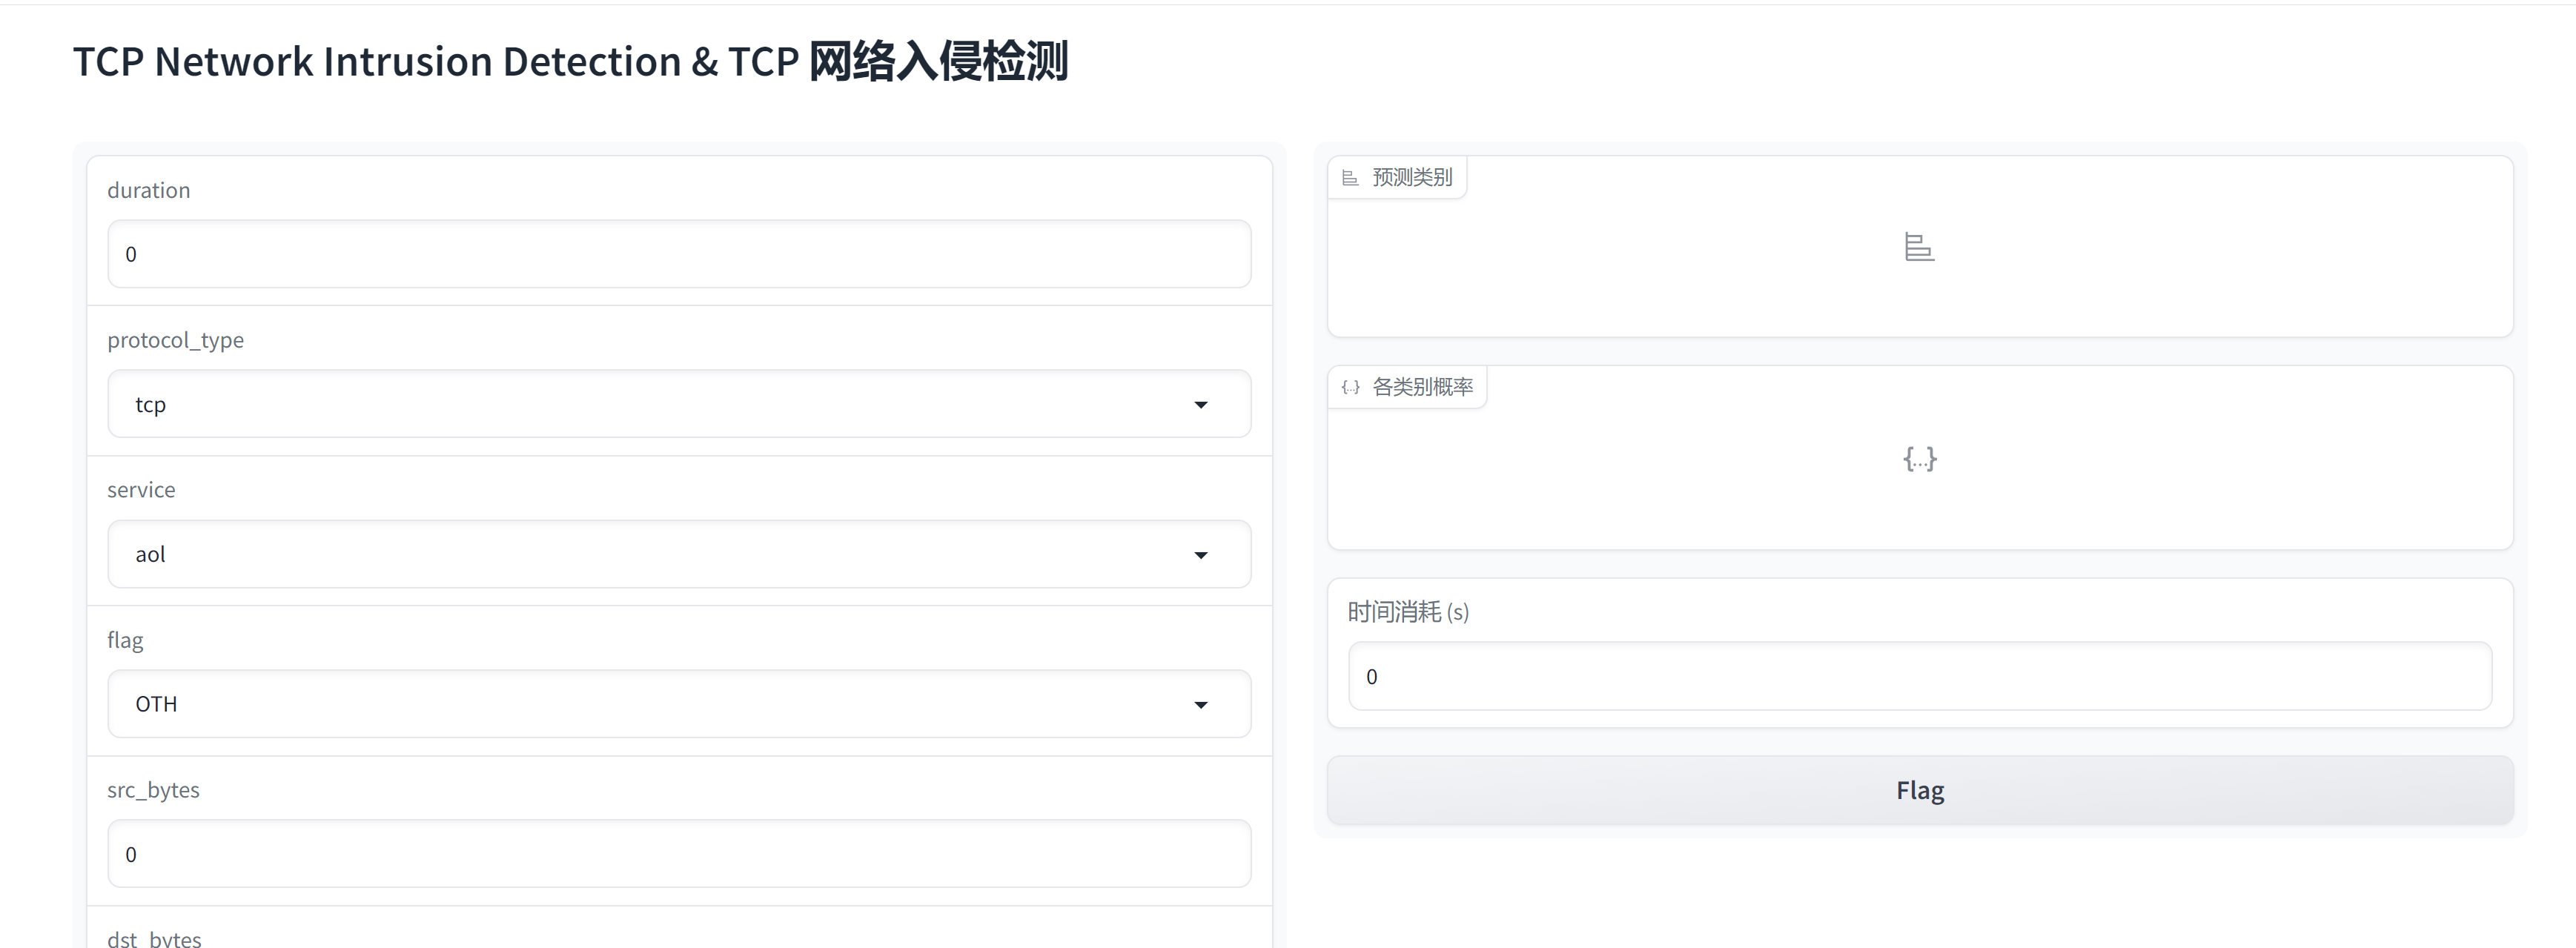Open the flag dropdown showing OTH
Screen dimensions: 2576x948
click(679, 704)
